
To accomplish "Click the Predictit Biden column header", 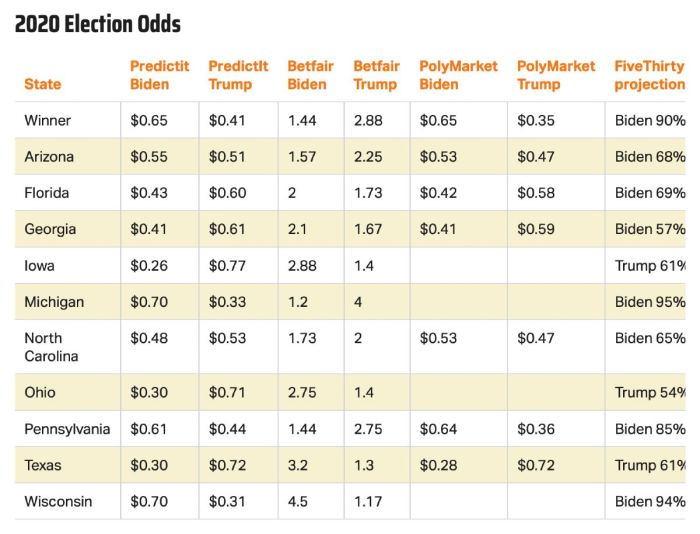I will pos(159,75).
